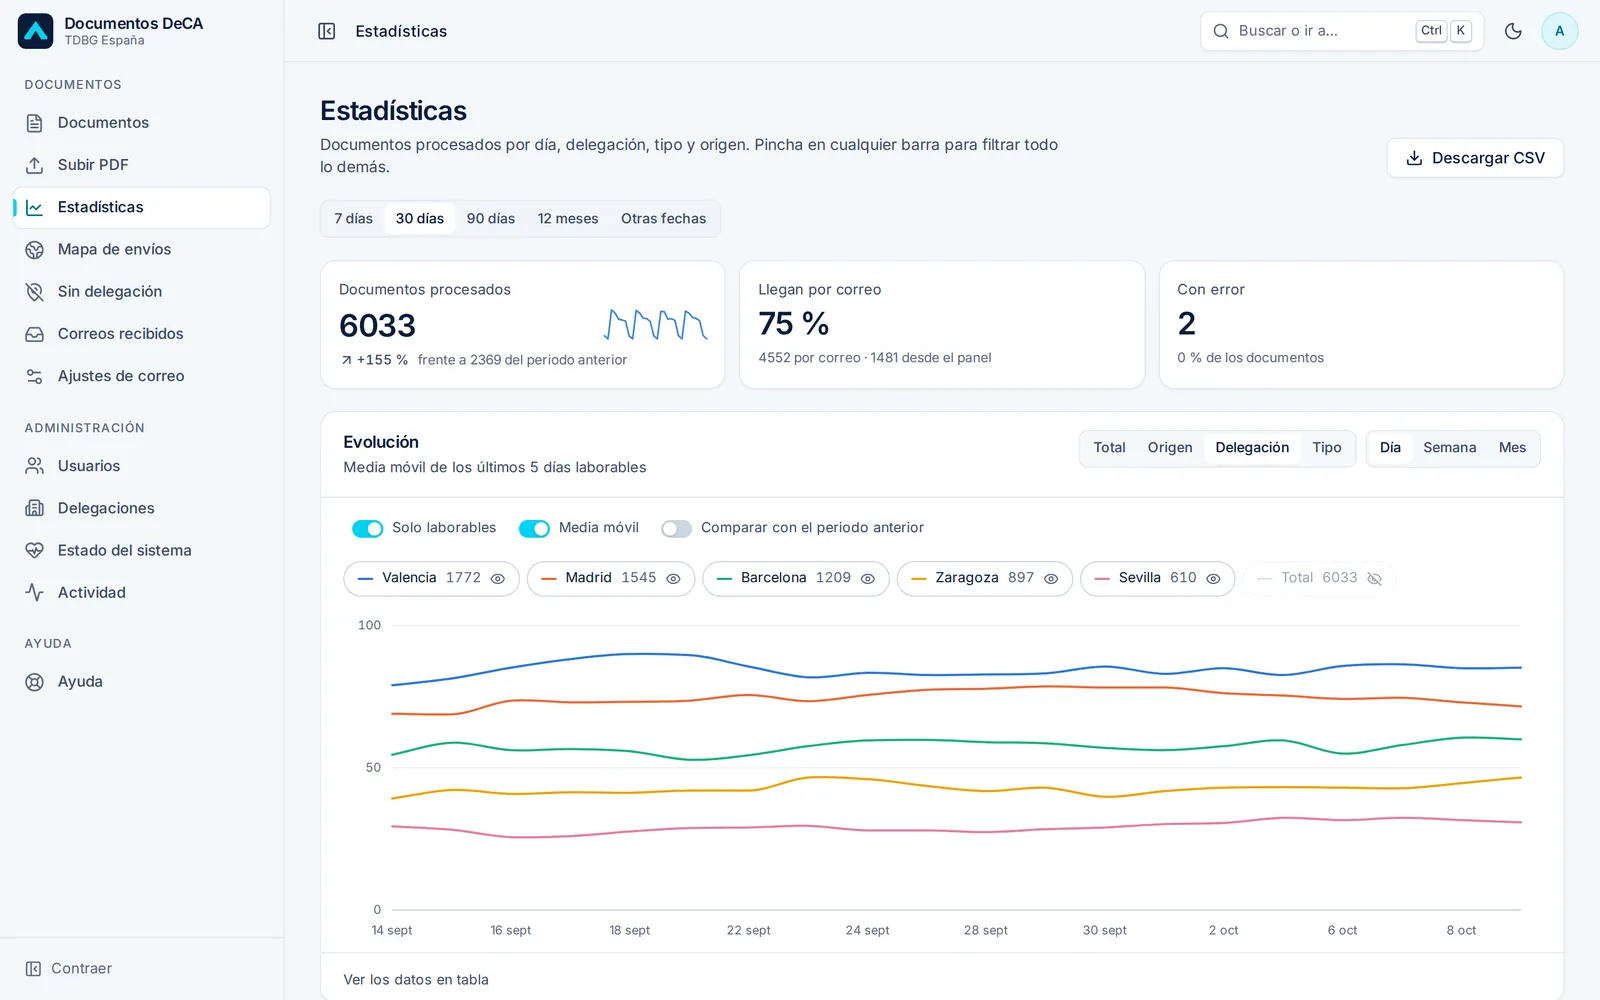Click the Estadísticas sidebar item
1600x1000 pixels.
[x=141, y=207]
